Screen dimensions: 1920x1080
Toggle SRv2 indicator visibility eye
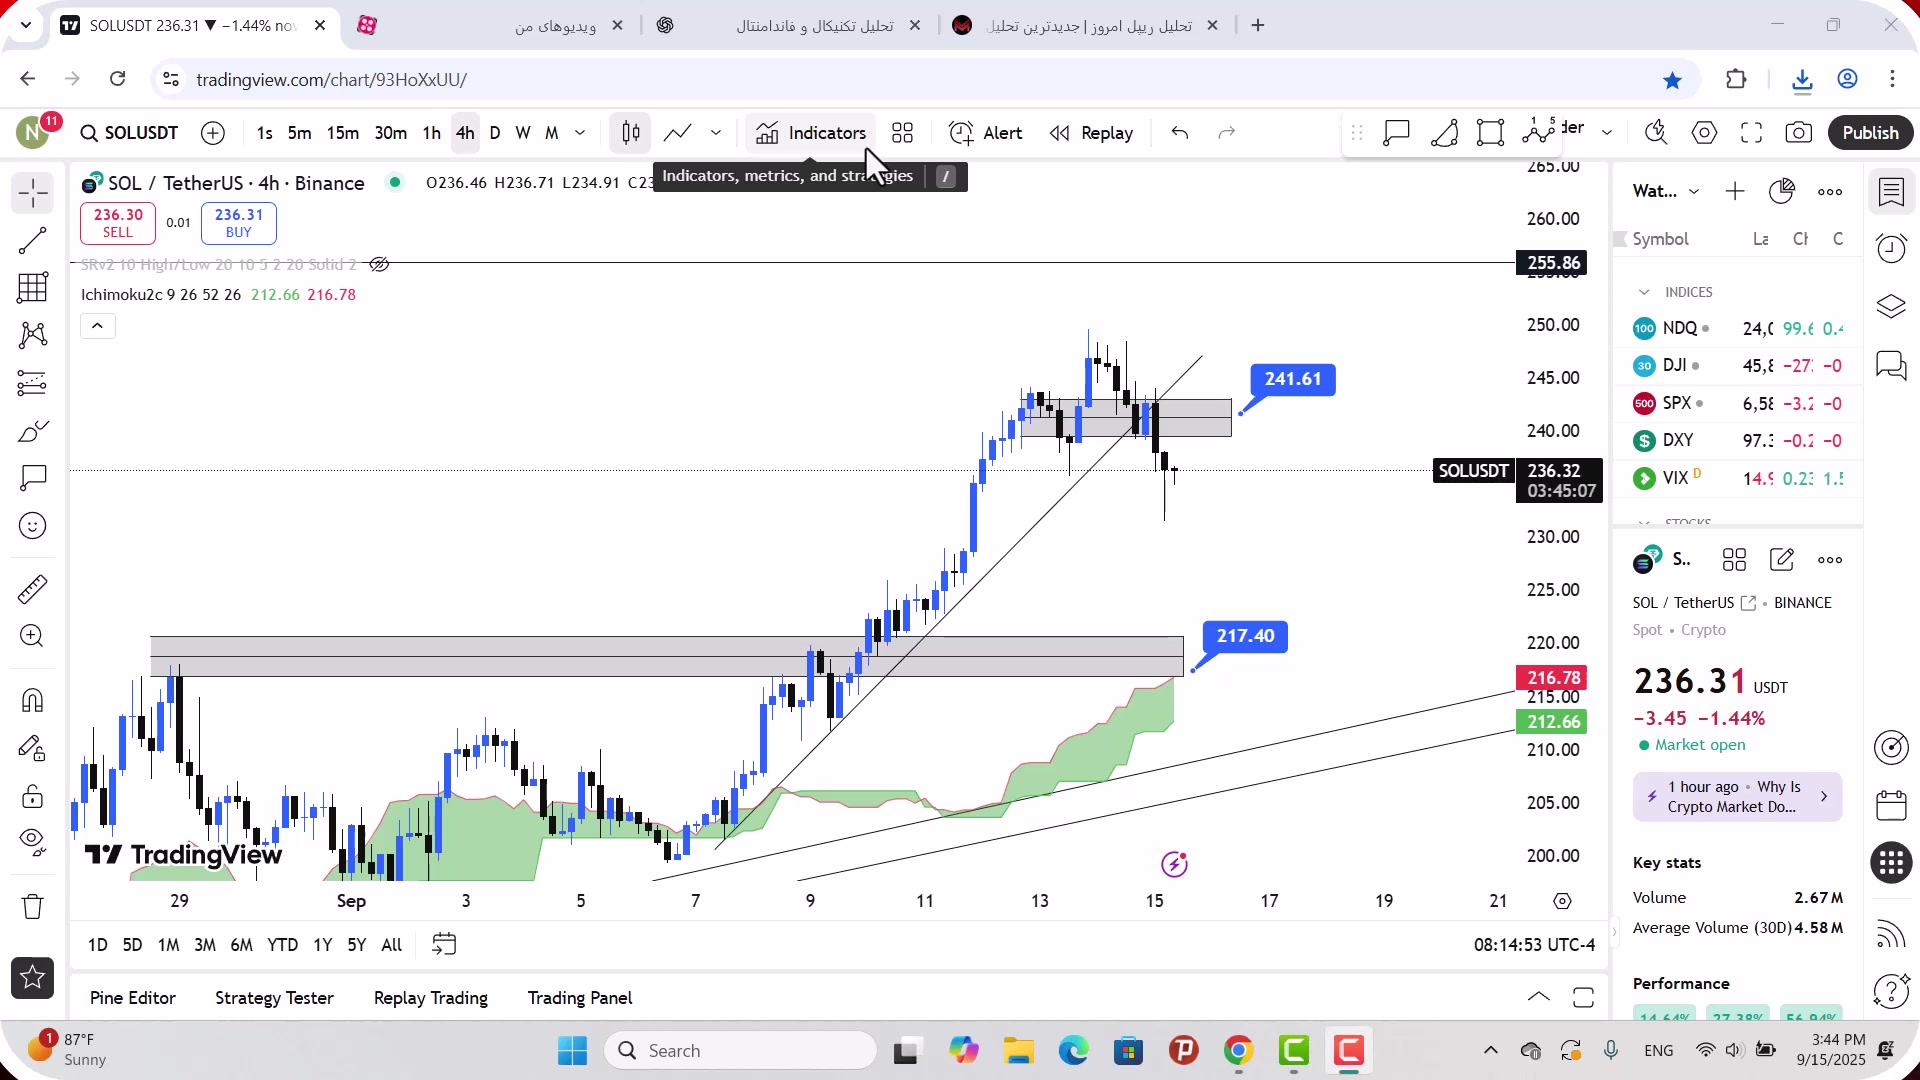[378, 265]
